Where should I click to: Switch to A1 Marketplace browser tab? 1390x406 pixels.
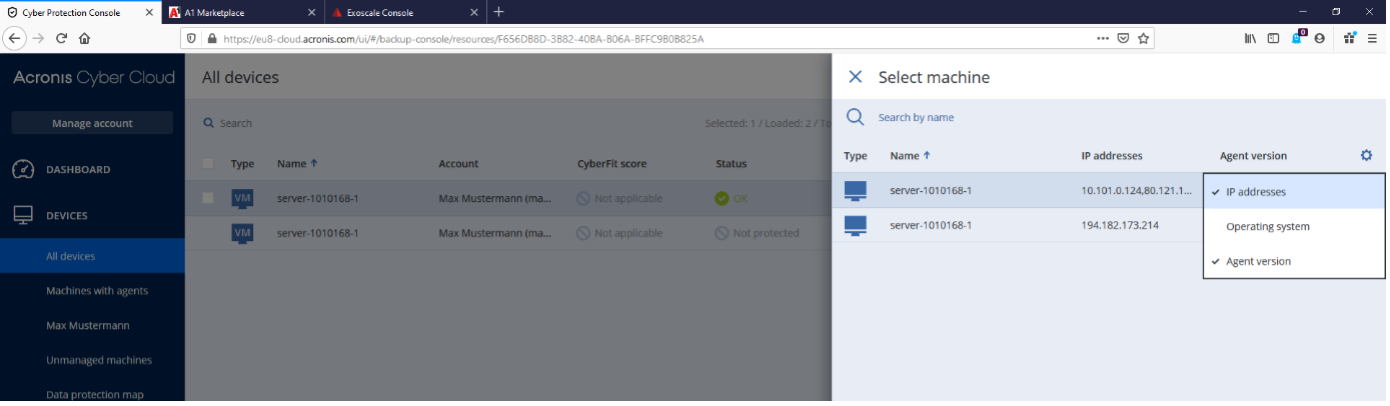click(x=241, y=12)
